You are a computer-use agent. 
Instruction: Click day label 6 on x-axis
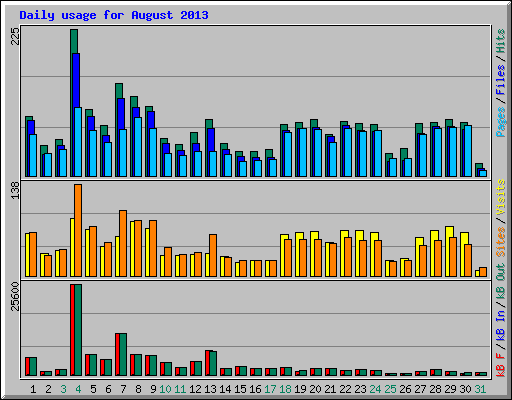click(x=108, y=389)
